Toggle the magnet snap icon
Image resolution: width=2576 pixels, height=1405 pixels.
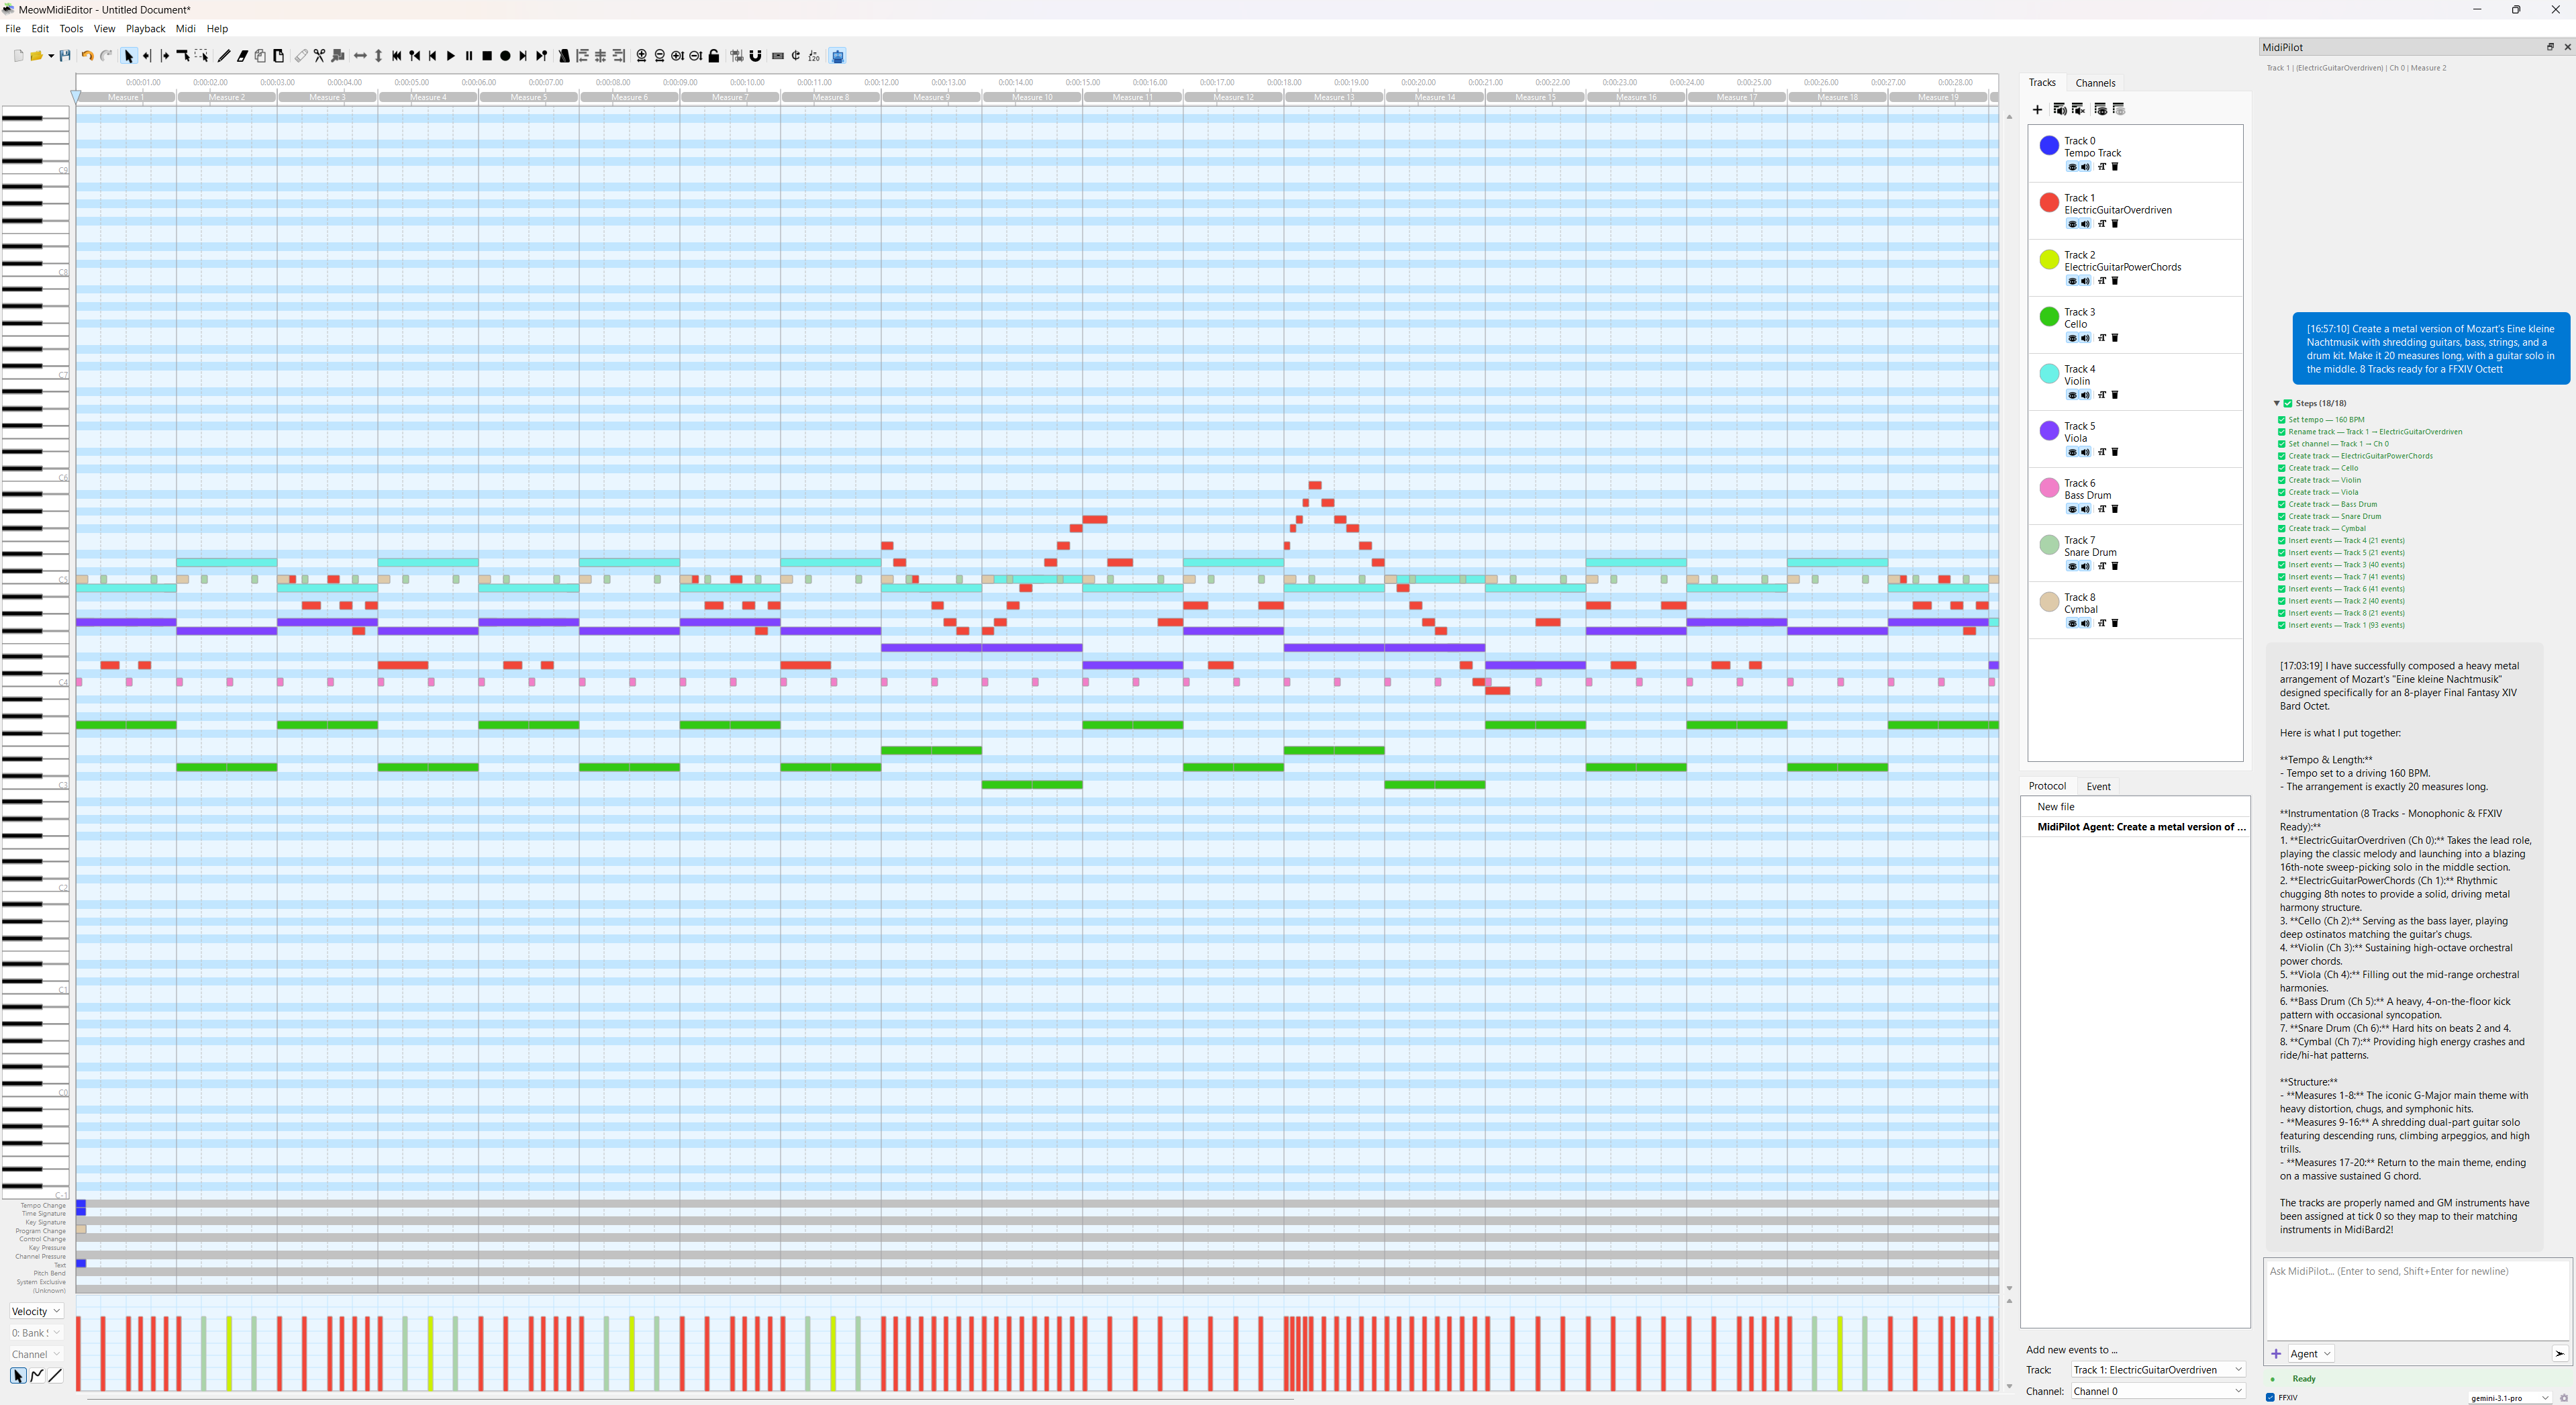tap(755, 56)
